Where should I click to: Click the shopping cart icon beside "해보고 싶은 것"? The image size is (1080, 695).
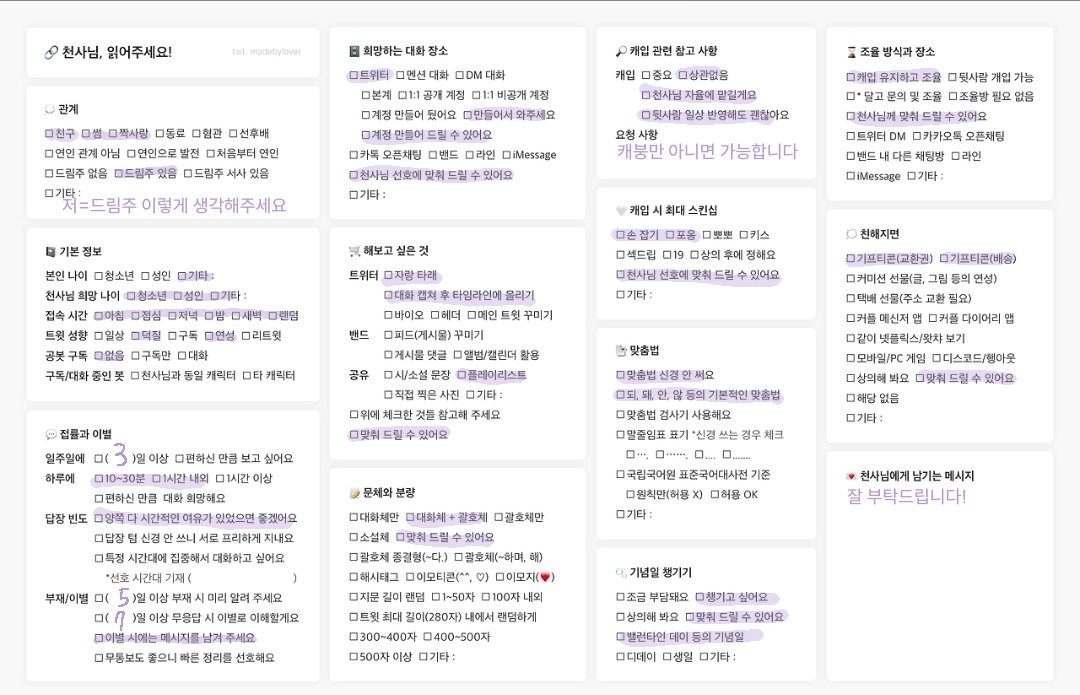(x=355, y=251)
